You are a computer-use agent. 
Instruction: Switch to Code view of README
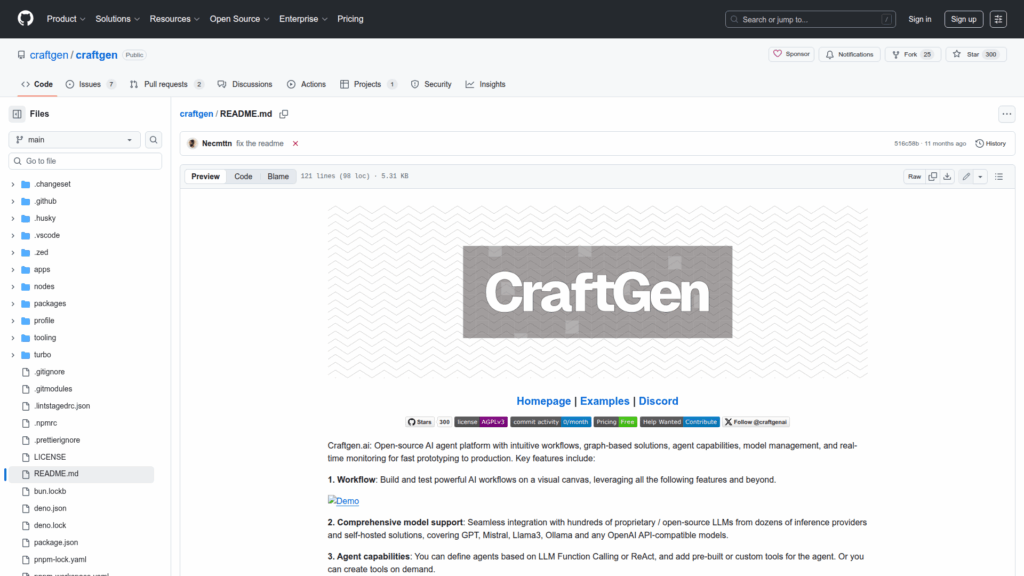click(x=243, y=176)
